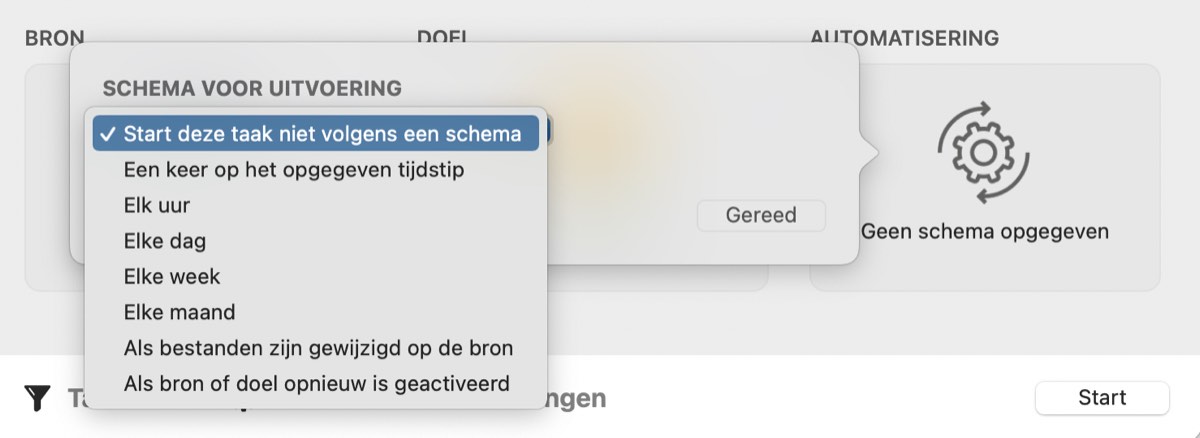
Task: Choose 'Als bron of doel opnieuw is geactiveerd'
Action: pos(316,383)
